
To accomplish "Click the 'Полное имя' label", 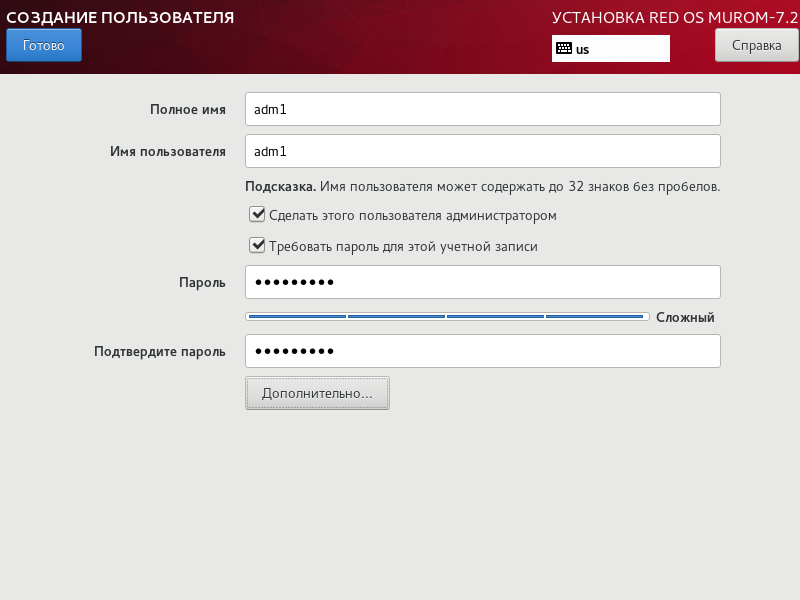I will (x=187, y=110).
